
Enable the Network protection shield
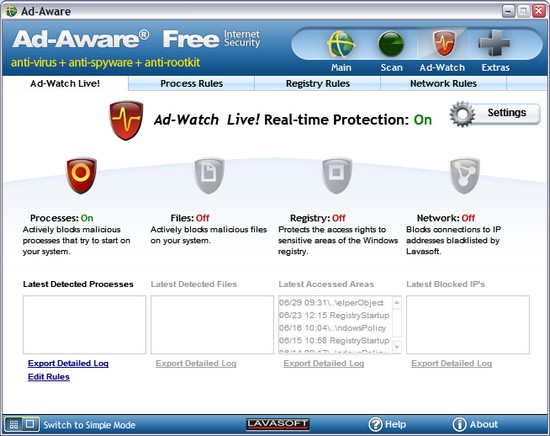[465, 175]
